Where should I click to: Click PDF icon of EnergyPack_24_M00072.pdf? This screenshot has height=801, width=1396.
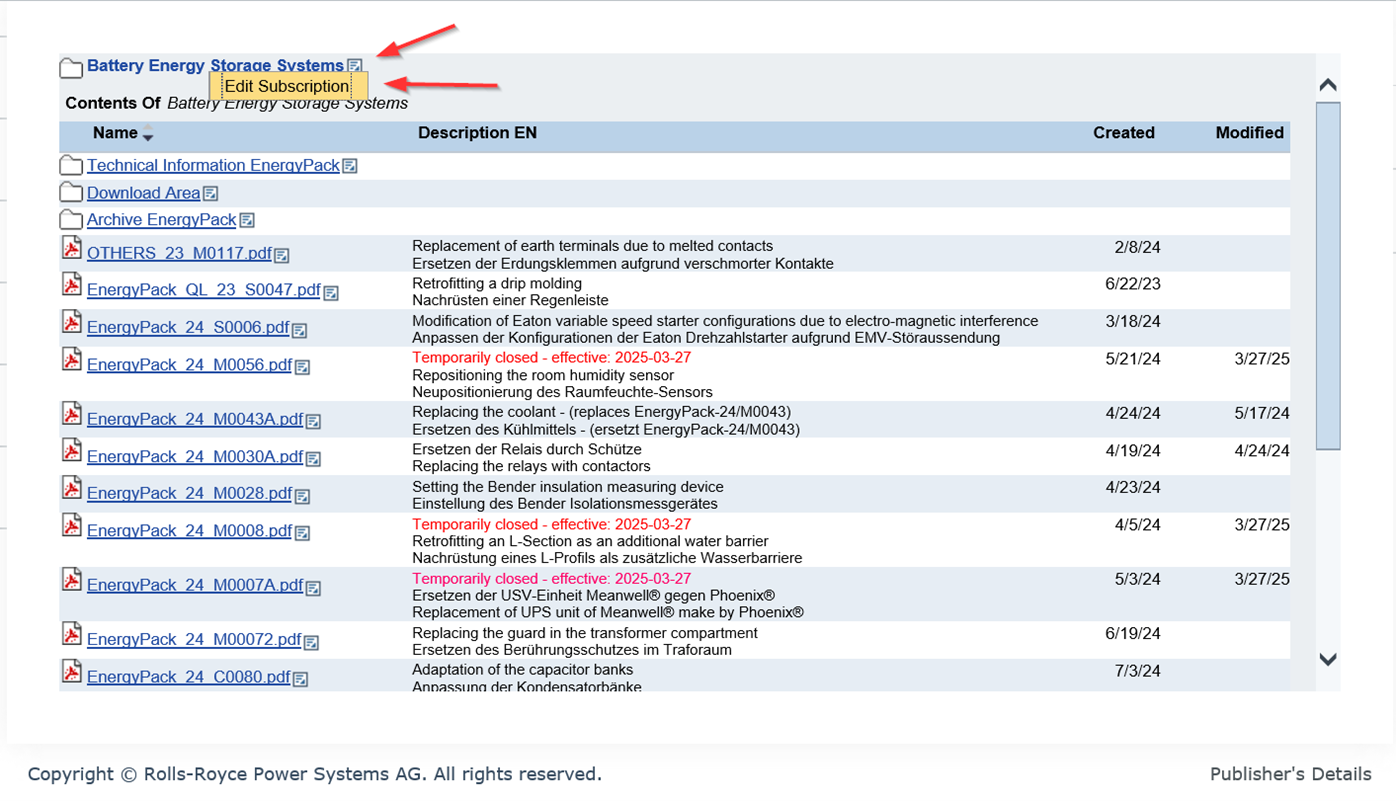pyautogui.click(x=72, y=634)
